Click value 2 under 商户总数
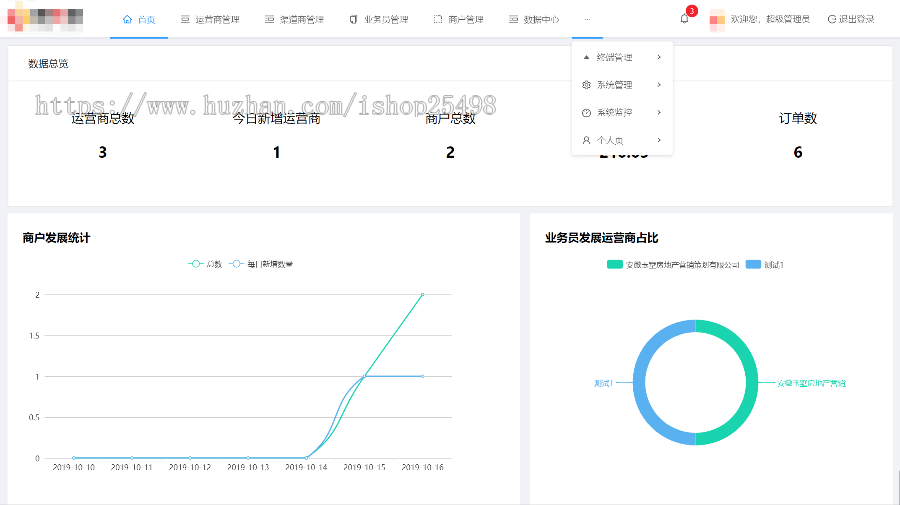The height and width of the screenshot is (505, 900). click(451, 152)
